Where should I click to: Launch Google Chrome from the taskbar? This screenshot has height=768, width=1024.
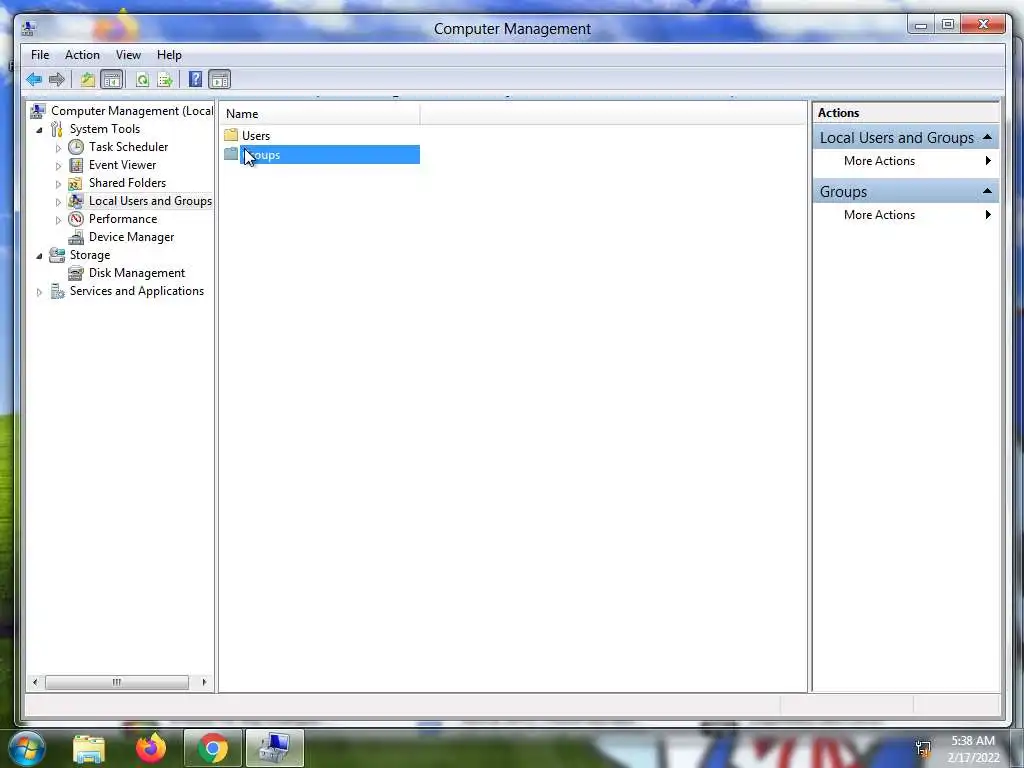click(x=213, y=748)
